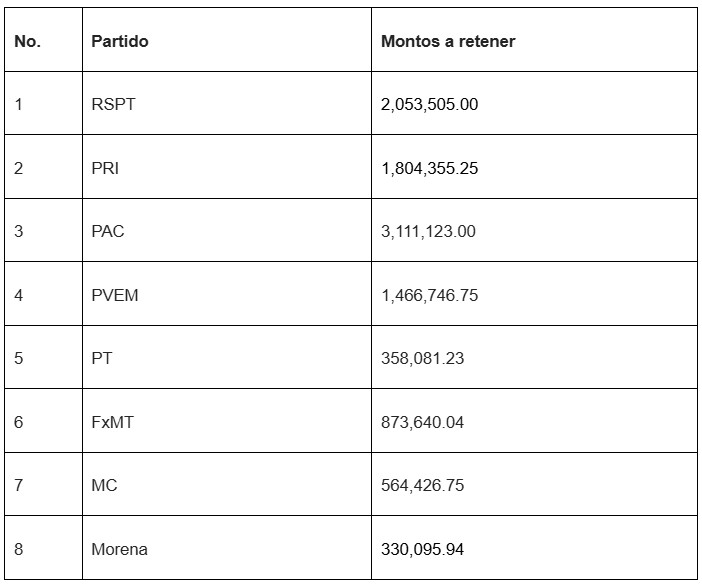Select the Morena party cell

click(x=119, y=549)
